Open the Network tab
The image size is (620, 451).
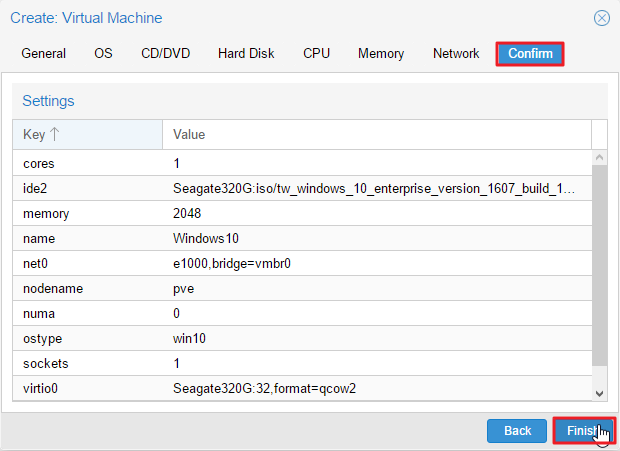point(456,53)
